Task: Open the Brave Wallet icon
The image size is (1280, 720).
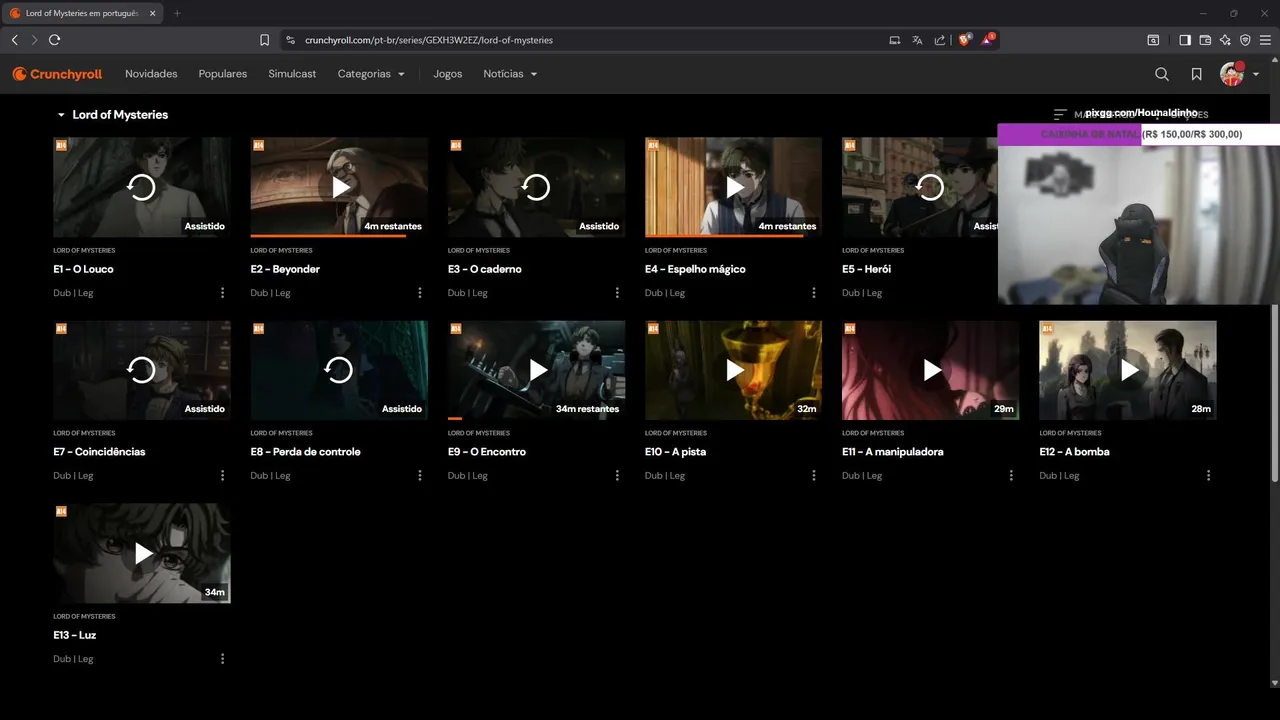Action: pyautogui.click(x=1205, y=40)
